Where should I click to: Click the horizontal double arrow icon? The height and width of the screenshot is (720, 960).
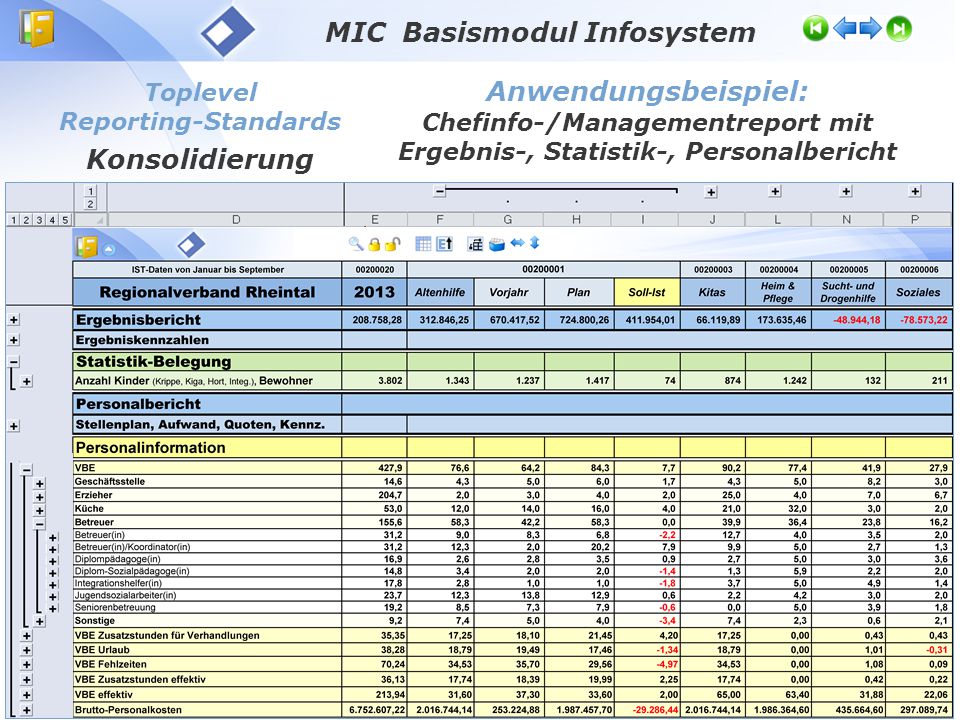pyautogui.click(x=517, y=243)
